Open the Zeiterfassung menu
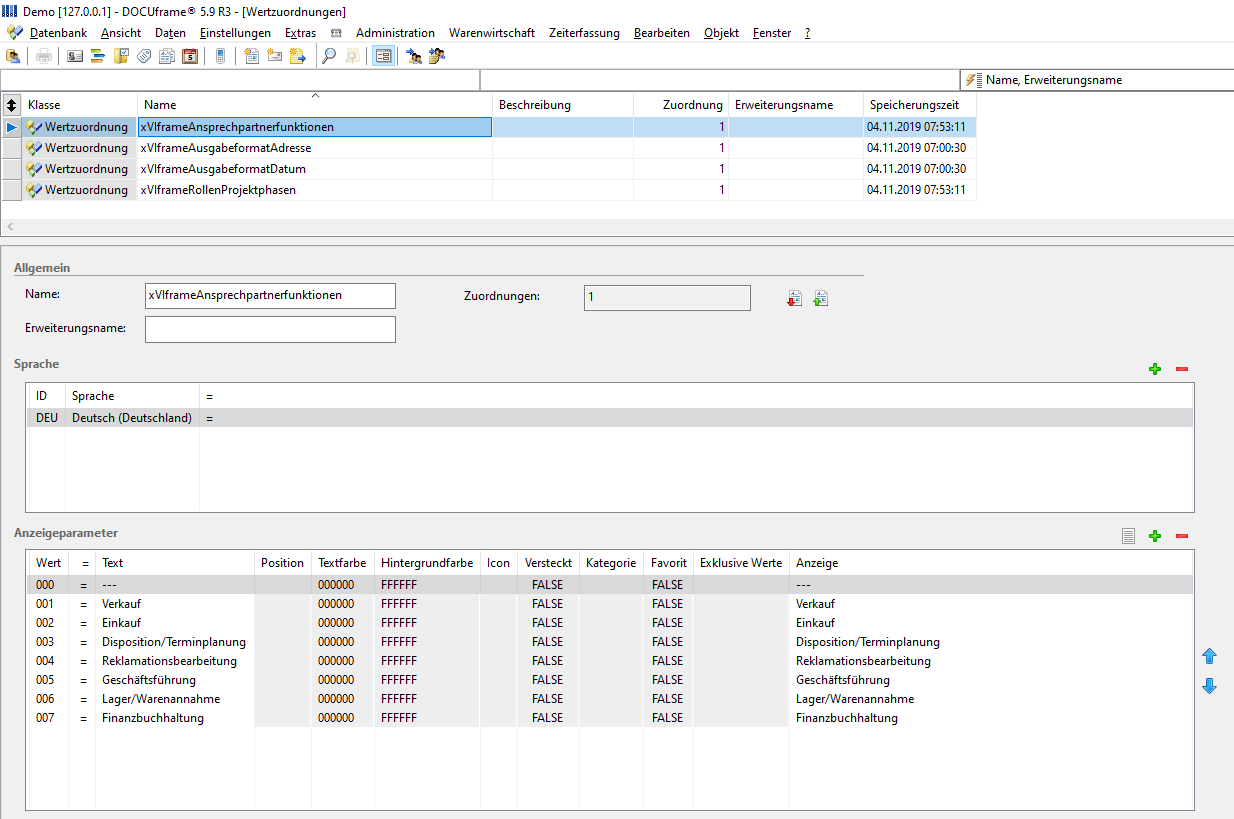 [x=584, y=33]
